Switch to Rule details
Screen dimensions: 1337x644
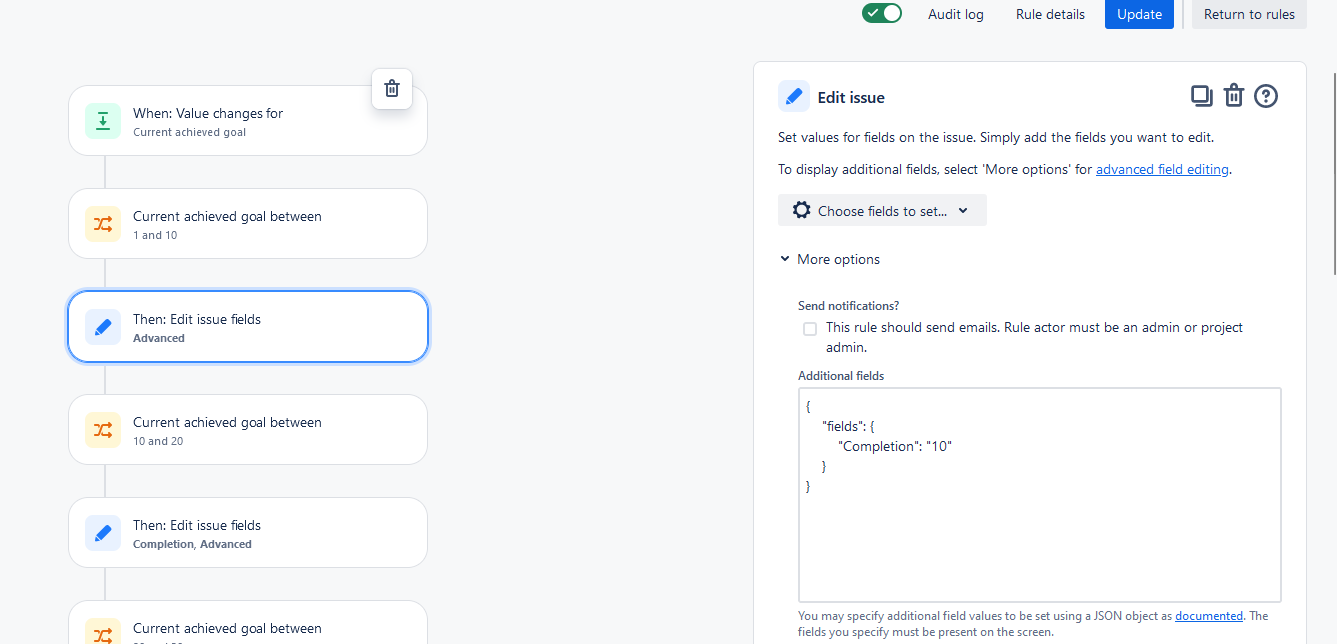1049,14
